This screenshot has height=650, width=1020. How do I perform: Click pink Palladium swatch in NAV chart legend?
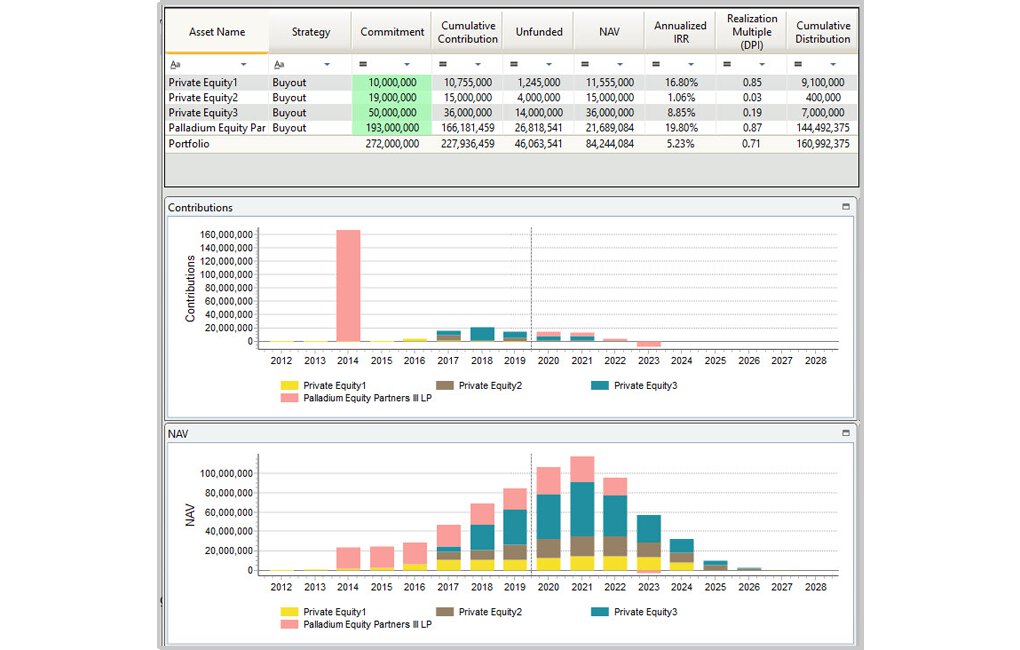pyautogui.click(x=289, y=624)
